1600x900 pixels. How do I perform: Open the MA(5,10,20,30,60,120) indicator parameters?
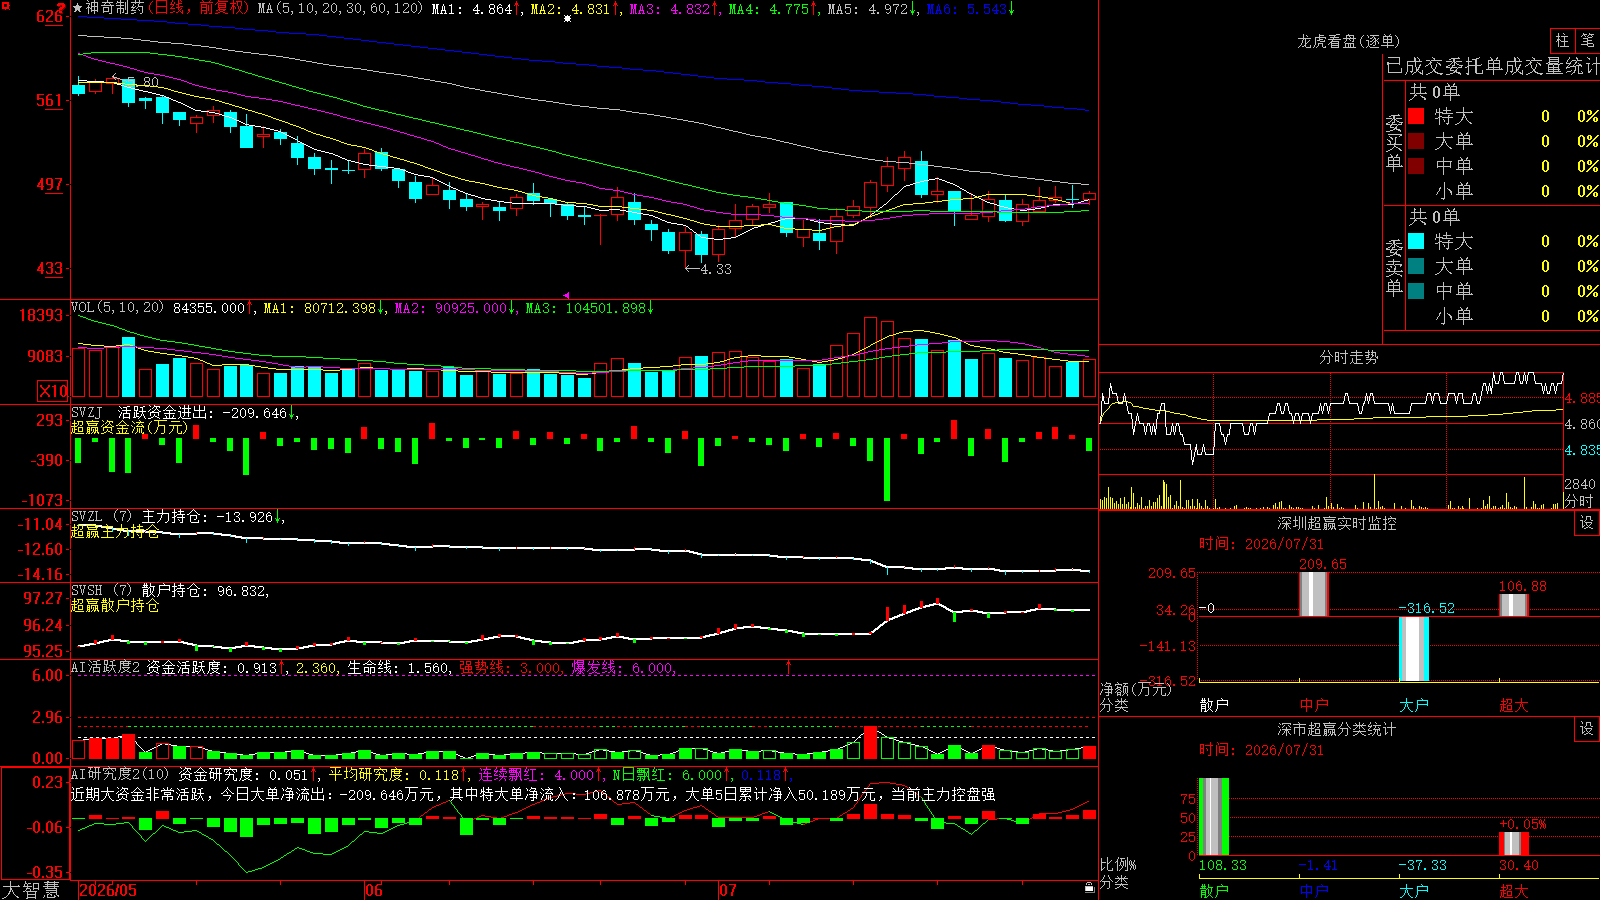point(340,9)
